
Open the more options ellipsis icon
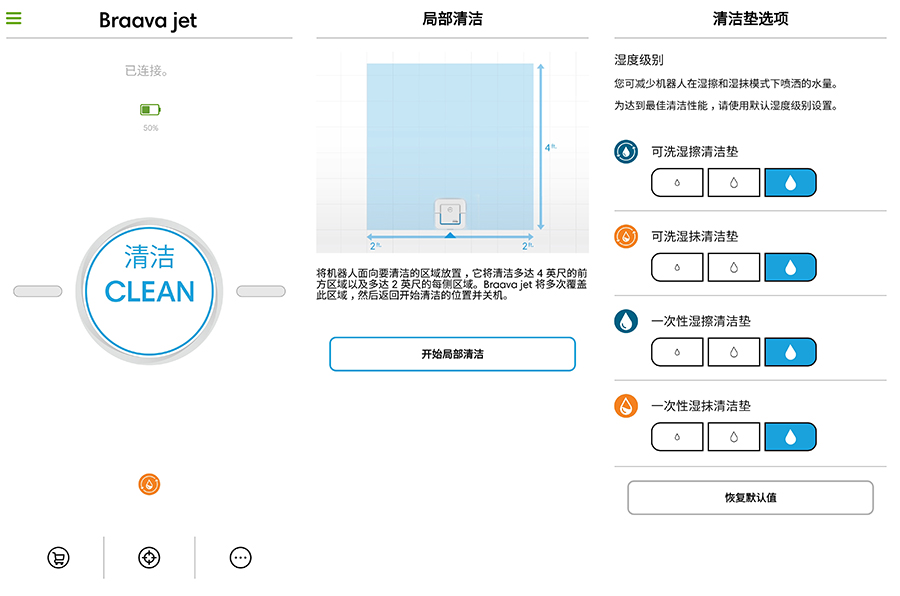[x=240, y=558]
